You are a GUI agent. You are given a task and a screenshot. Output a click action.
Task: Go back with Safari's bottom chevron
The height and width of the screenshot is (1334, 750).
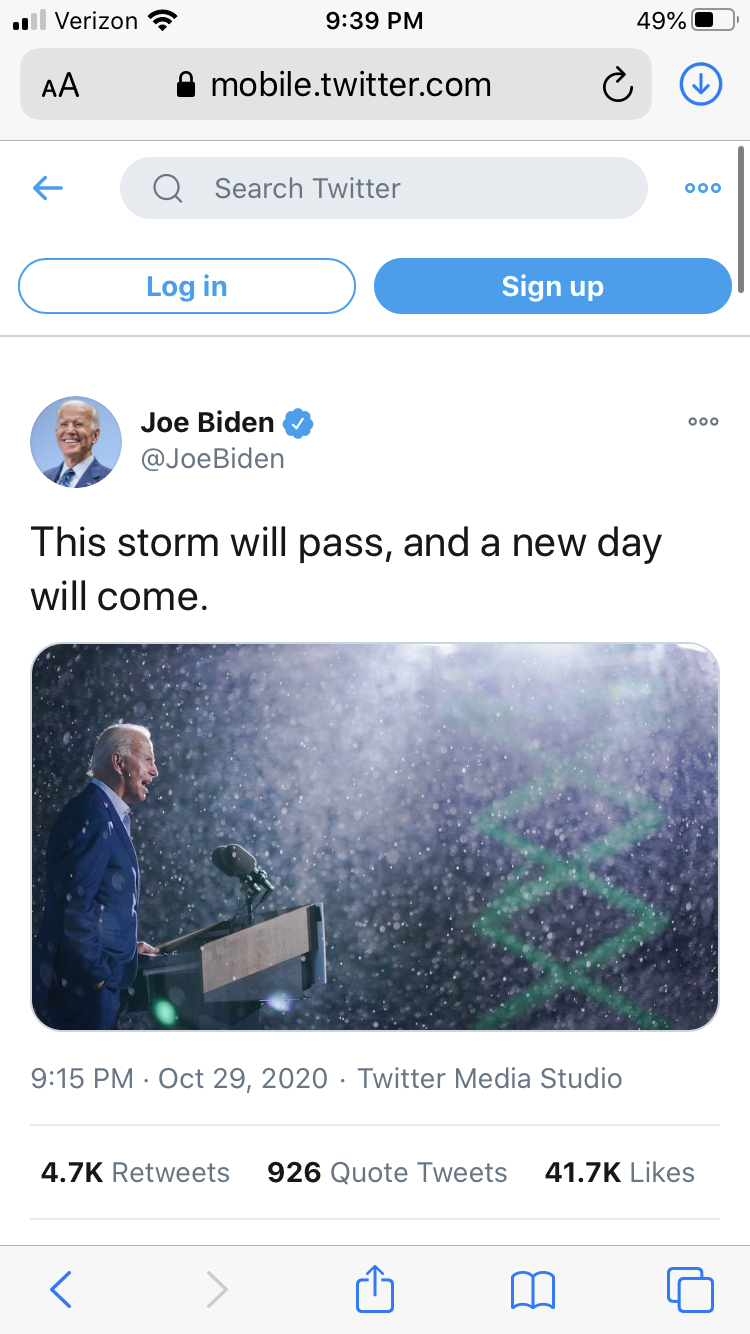pyautogui.click(x=61, y=1290)
